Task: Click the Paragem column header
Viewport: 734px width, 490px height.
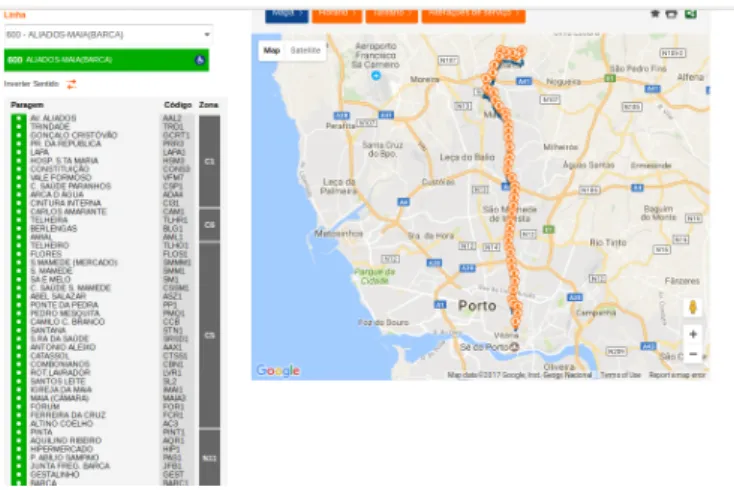Action: tap(27, 105)
